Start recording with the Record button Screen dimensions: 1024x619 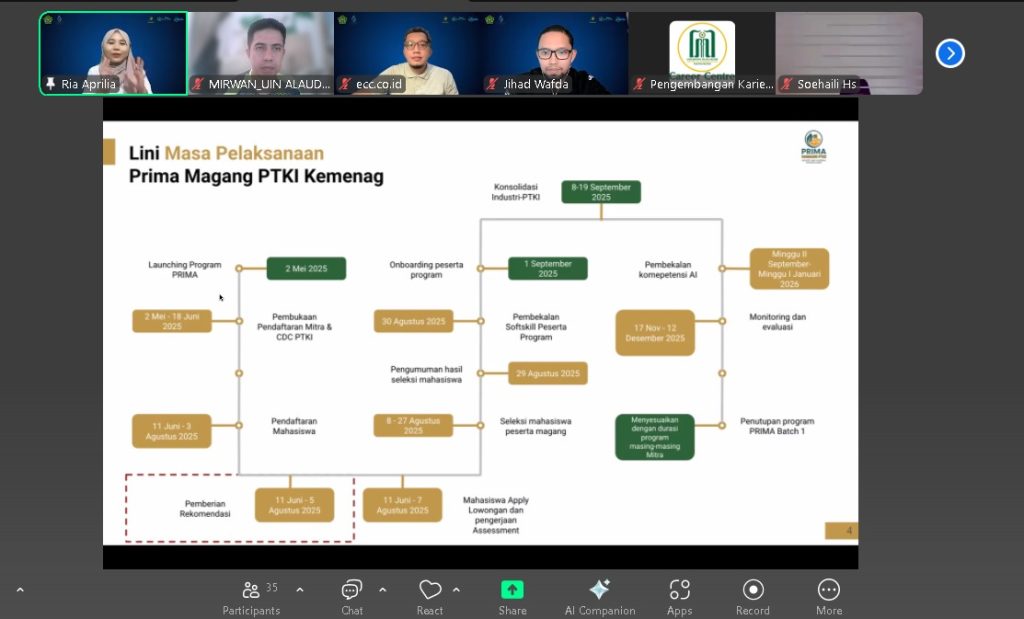pyautogui.click(x=752, y=597)
